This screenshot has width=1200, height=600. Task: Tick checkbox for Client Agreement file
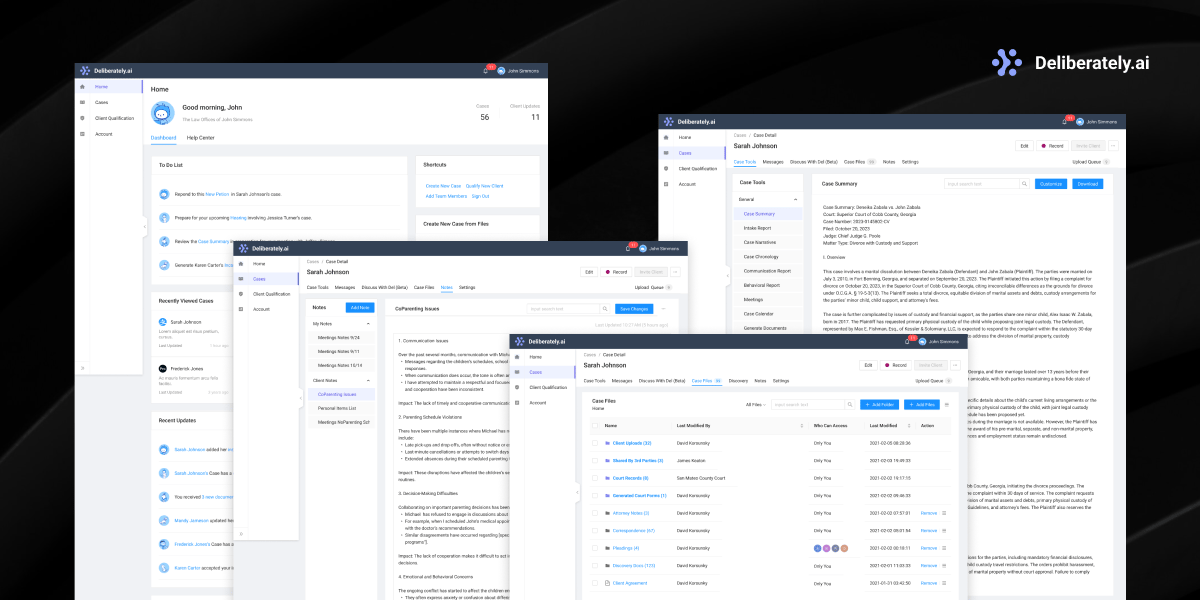tap(595, 583)
